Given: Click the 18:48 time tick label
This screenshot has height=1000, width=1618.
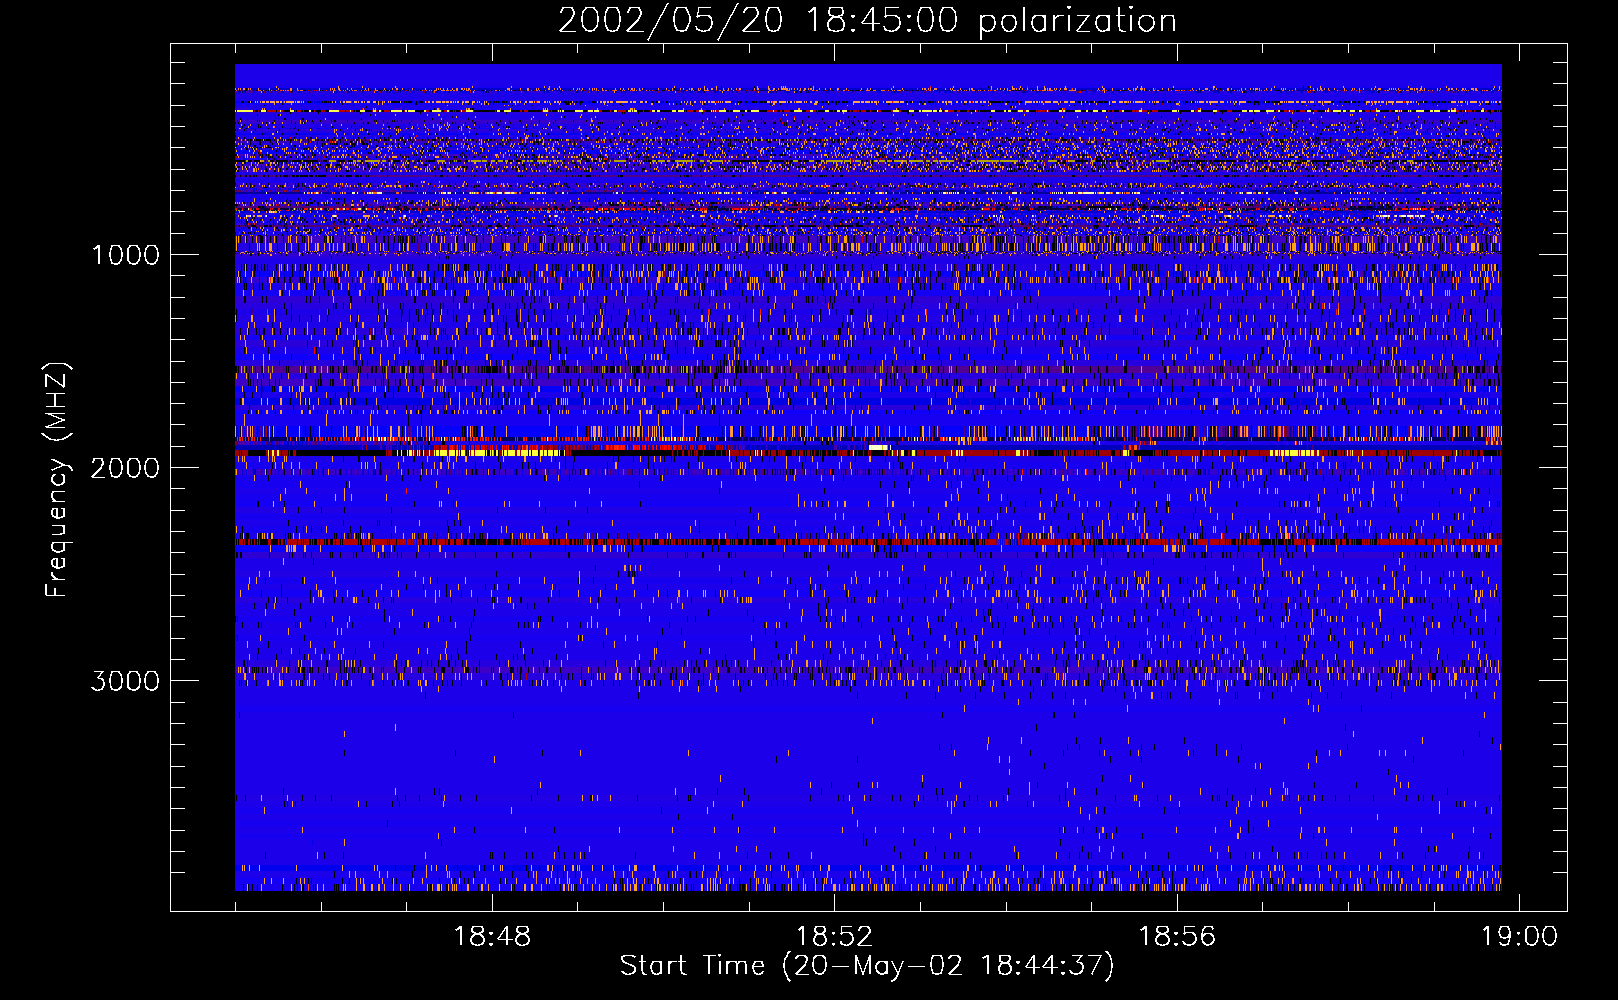Looking at the screenshot, I should 492,937.
